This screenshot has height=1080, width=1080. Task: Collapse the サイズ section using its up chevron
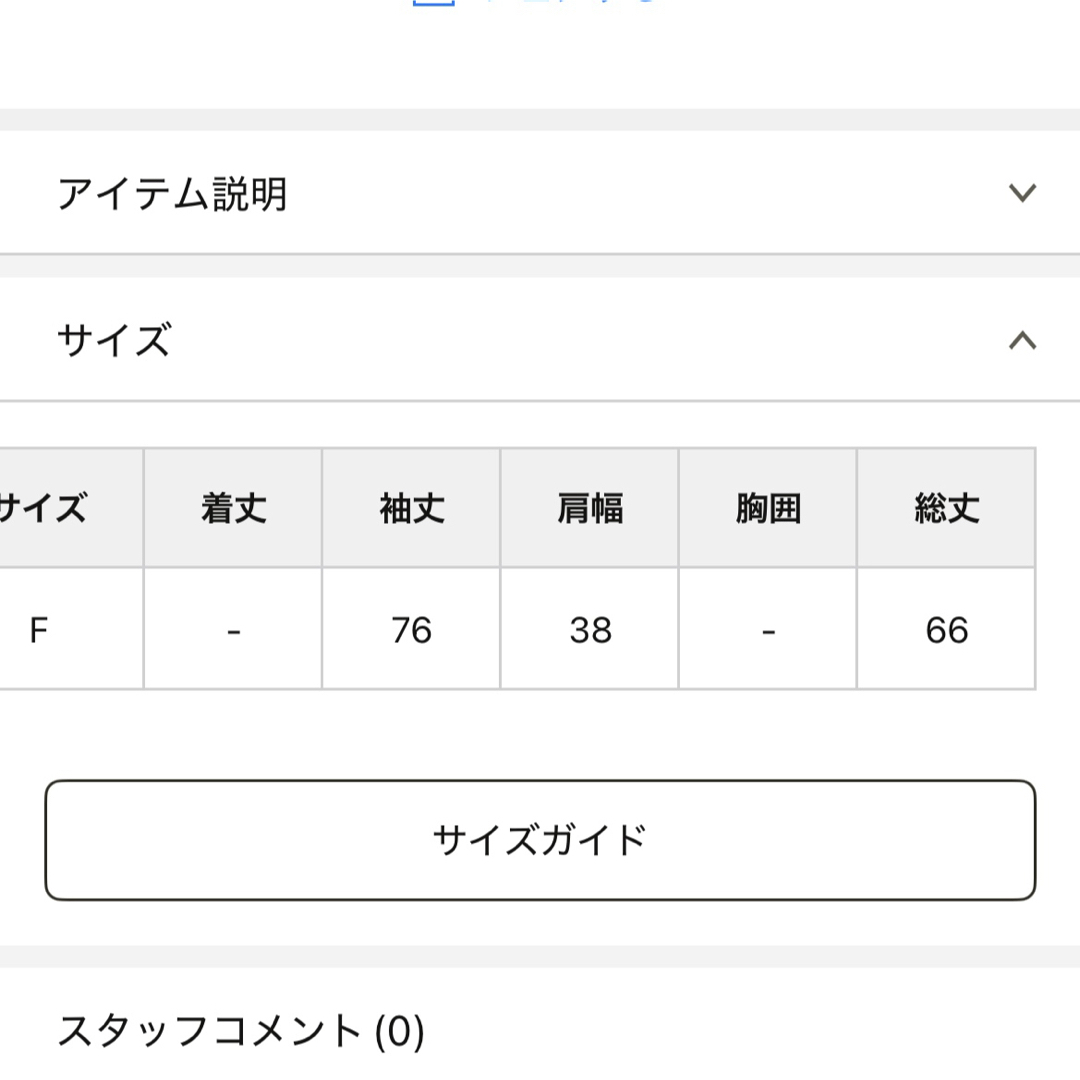(x=1022, y=340)
